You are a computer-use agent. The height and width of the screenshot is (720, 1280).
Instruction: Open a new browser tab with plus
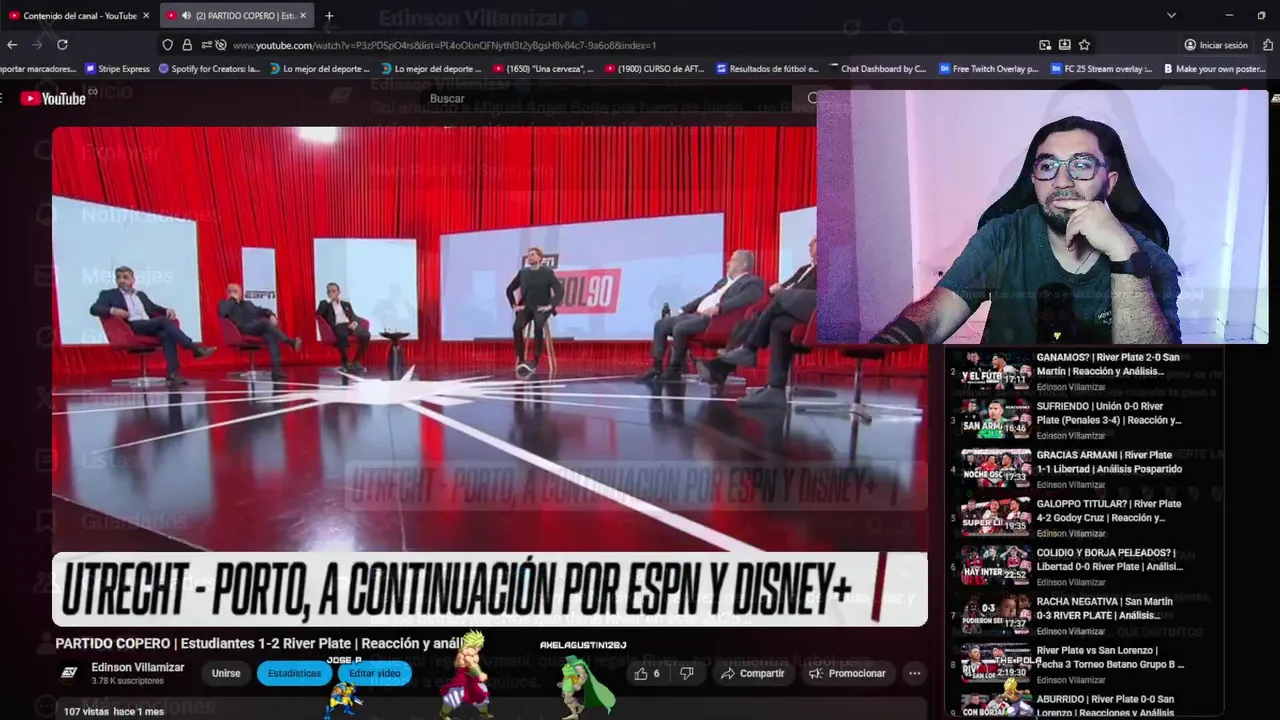[329, 15]
